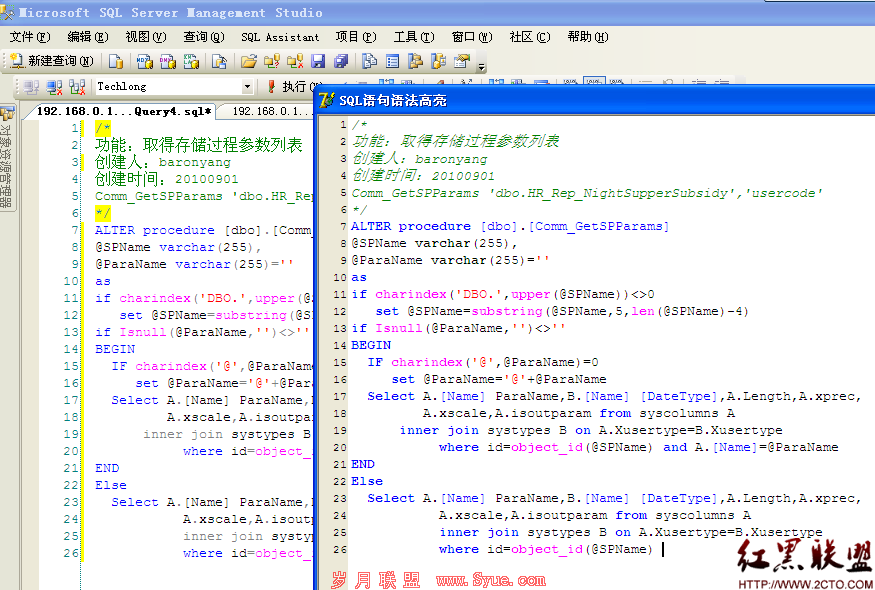Click 'END' on line 21 of highlight window
Viewport: 875px width, 590px height.
pyautogui.click(x=363, y=464)
